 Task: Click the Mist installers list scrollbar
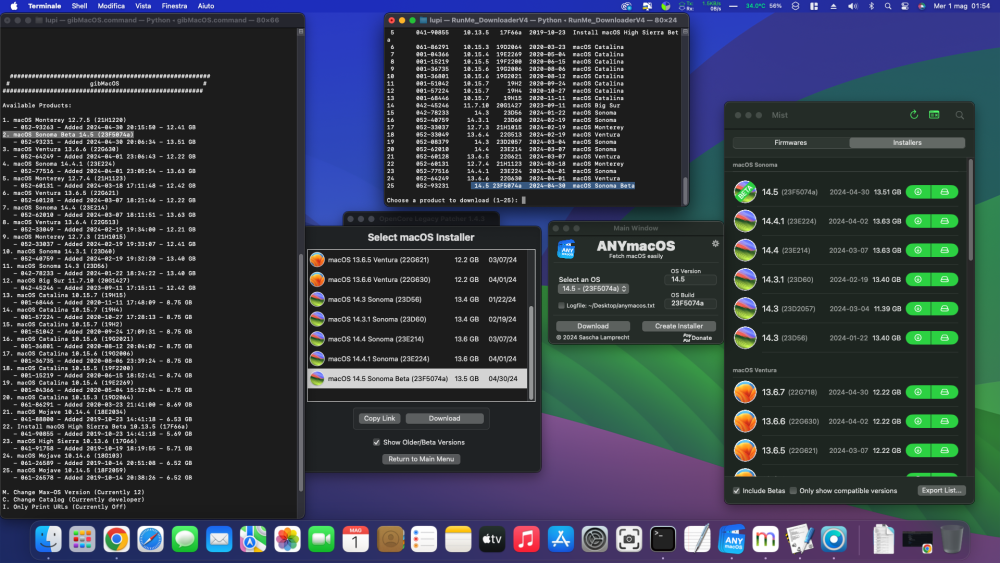[x=971, y=209]
